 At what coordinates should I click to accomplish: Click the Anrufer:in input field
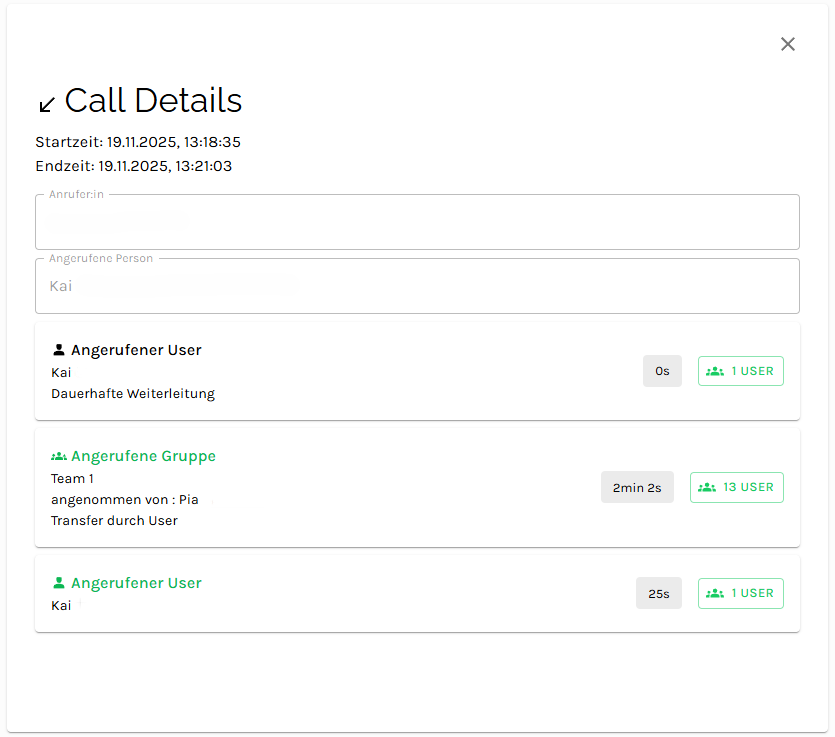point(417,222)
